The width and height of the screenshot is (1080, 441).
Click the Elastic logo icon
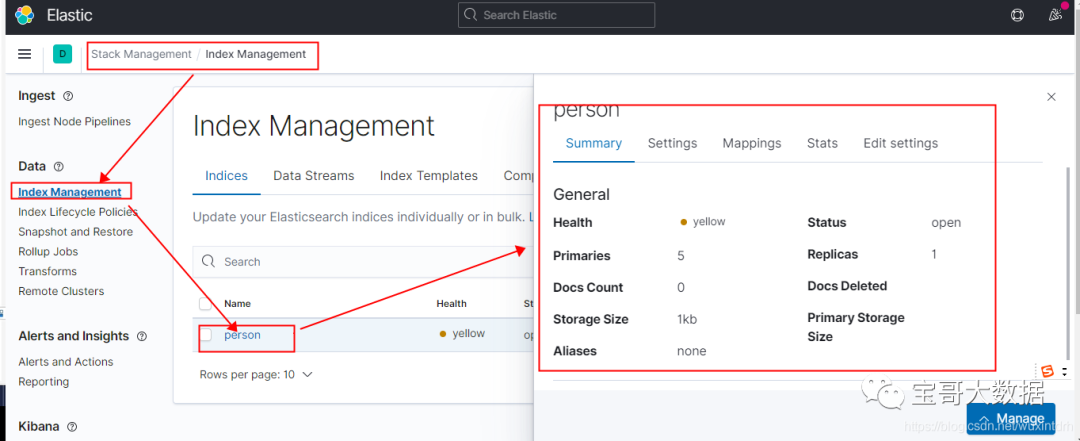[24, 15]
